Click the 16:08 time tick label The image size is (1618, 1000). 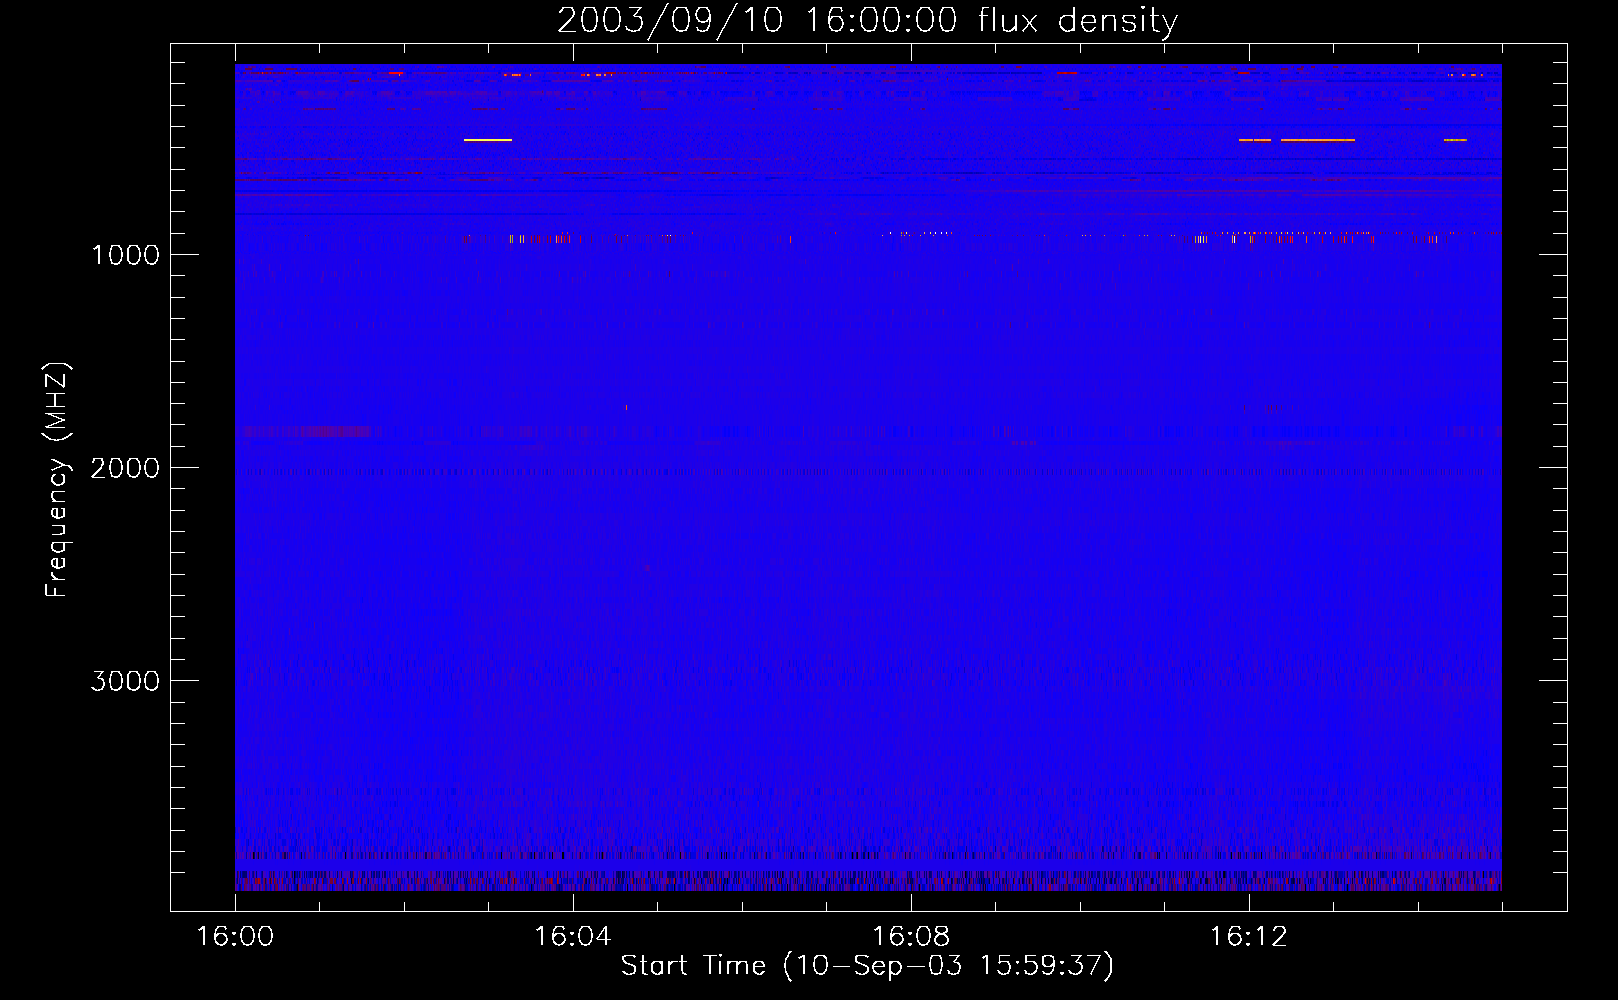pos(911,937)
